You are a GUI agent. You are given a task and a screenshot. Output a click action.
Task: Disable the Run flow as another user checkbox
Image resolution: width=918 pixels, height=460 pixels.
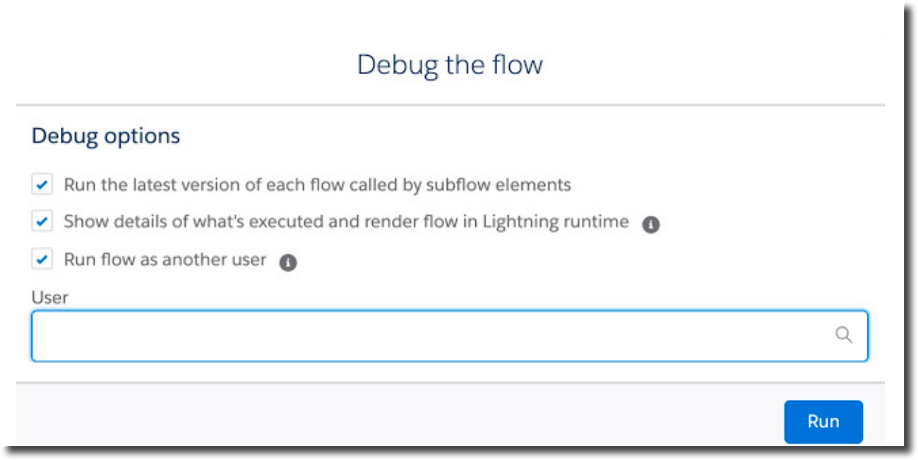42,259
